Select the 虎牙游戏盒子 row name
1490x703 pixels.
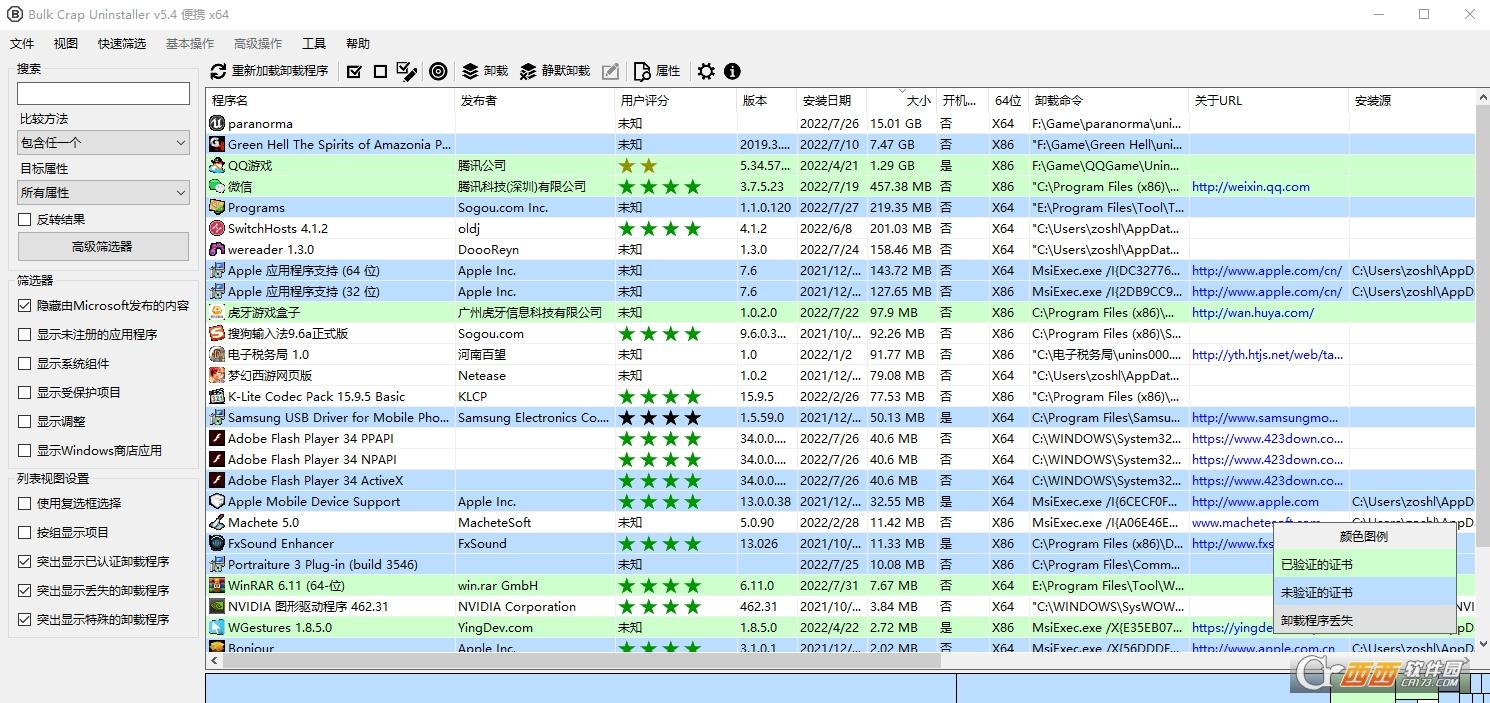(264, 313)
